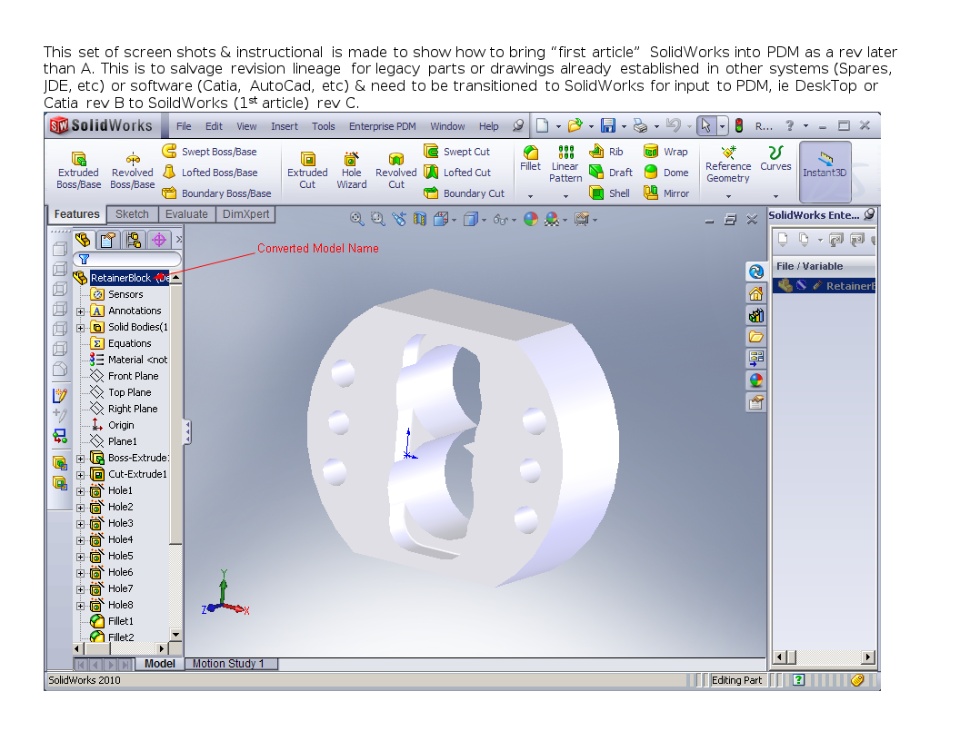Click the Save icon in toolbar
The image size is (960, 741).
(x=608, y=126)
